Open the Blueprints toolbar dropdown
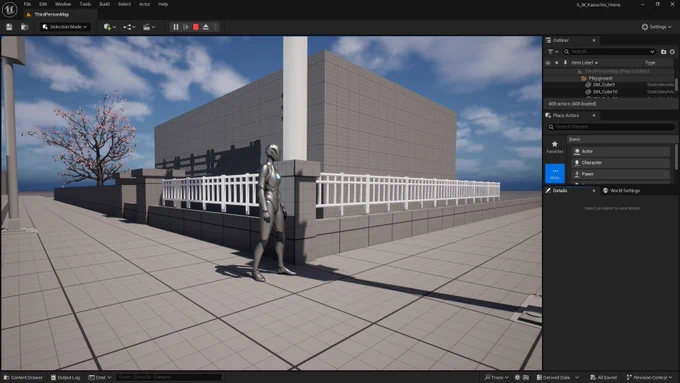680x383 pixels. (x=129, y=27)
